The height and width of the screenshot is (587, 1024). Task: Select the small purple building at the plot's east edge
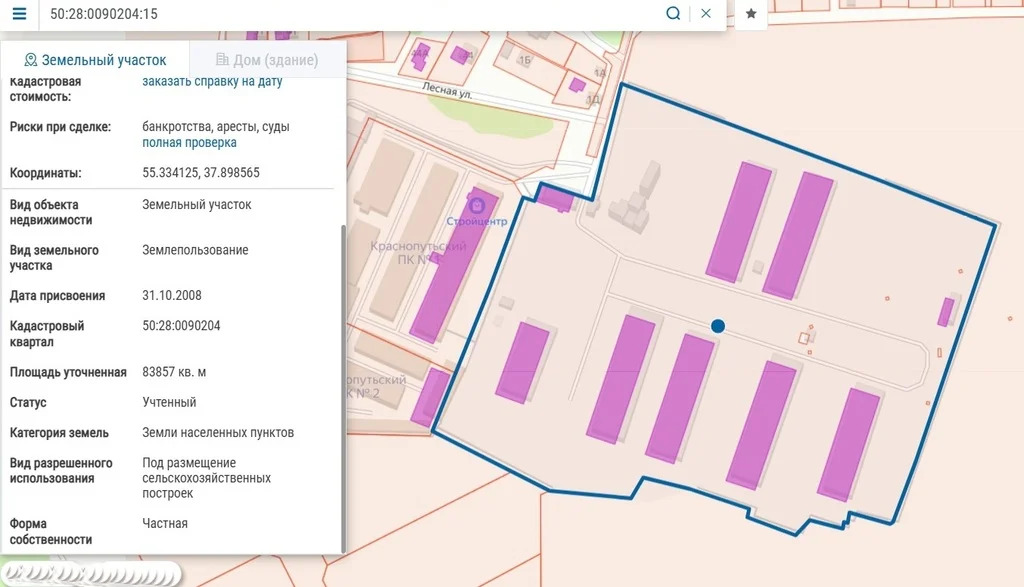(945, 311)
